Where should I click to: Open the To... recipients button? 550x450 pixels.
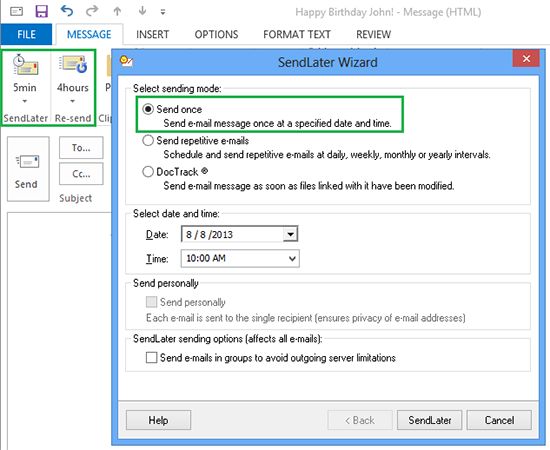(x=81, y=148)
